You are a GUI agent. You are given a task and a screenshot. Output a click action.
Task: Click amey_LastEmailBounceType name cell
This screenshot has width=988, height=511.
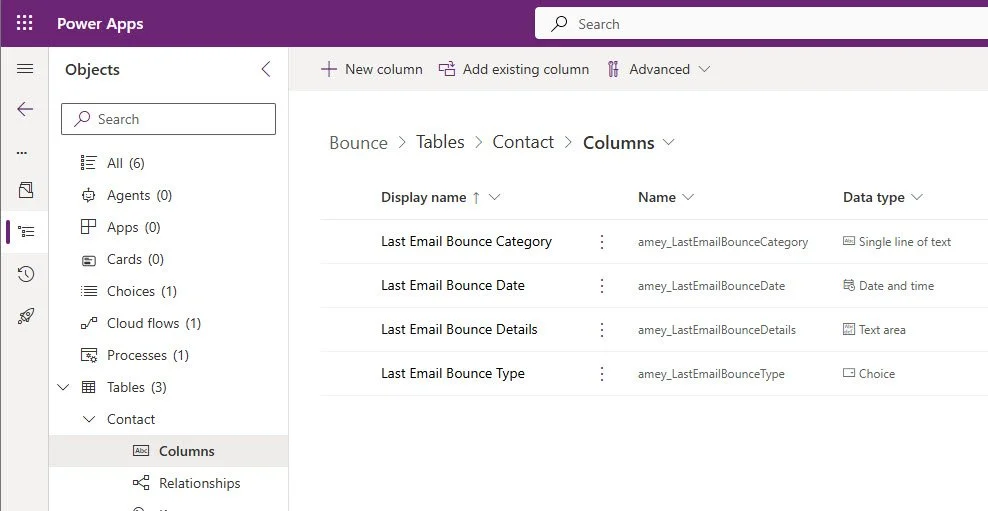click(711, 374)
